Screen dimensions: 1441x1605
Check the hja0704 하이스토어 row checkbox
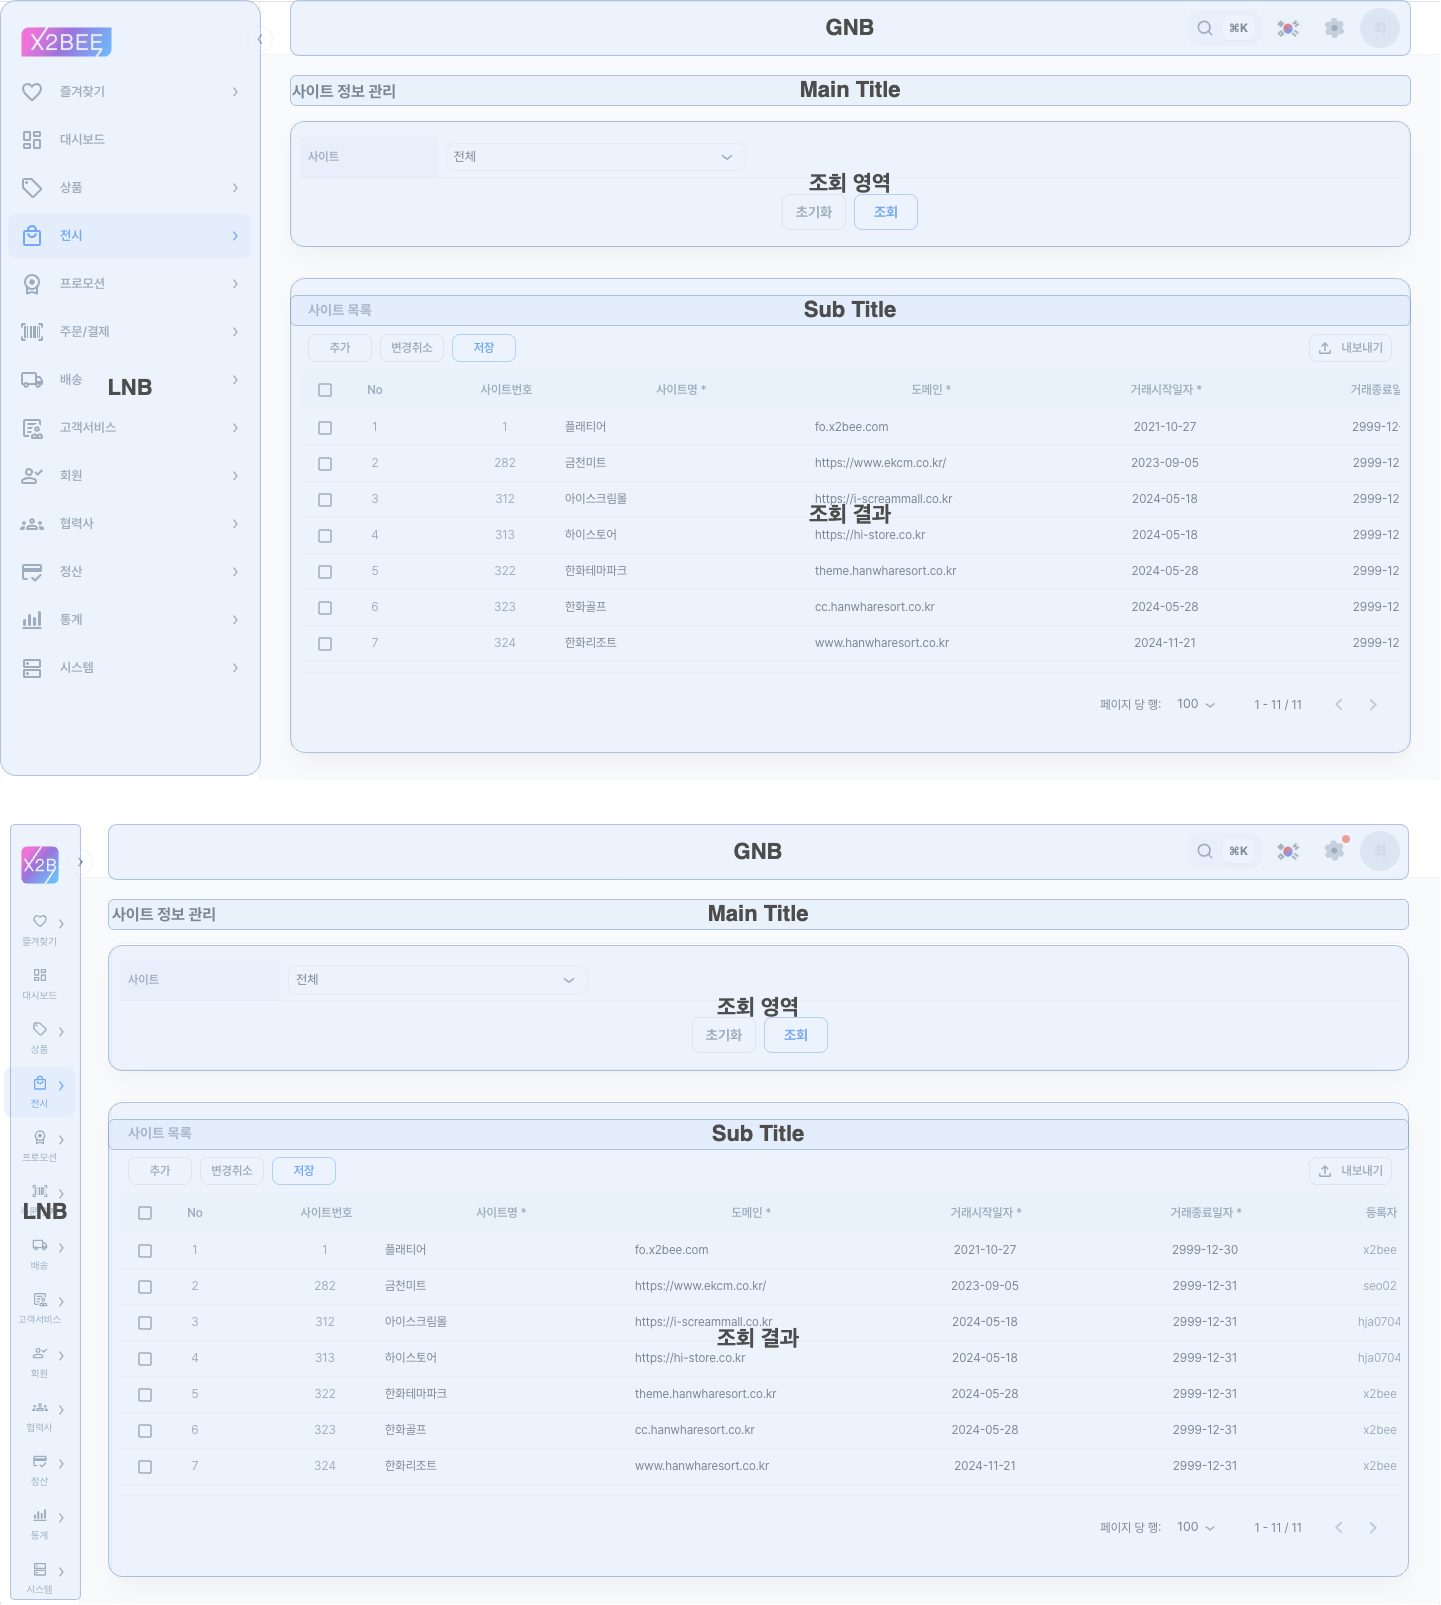click(145, 1359)
